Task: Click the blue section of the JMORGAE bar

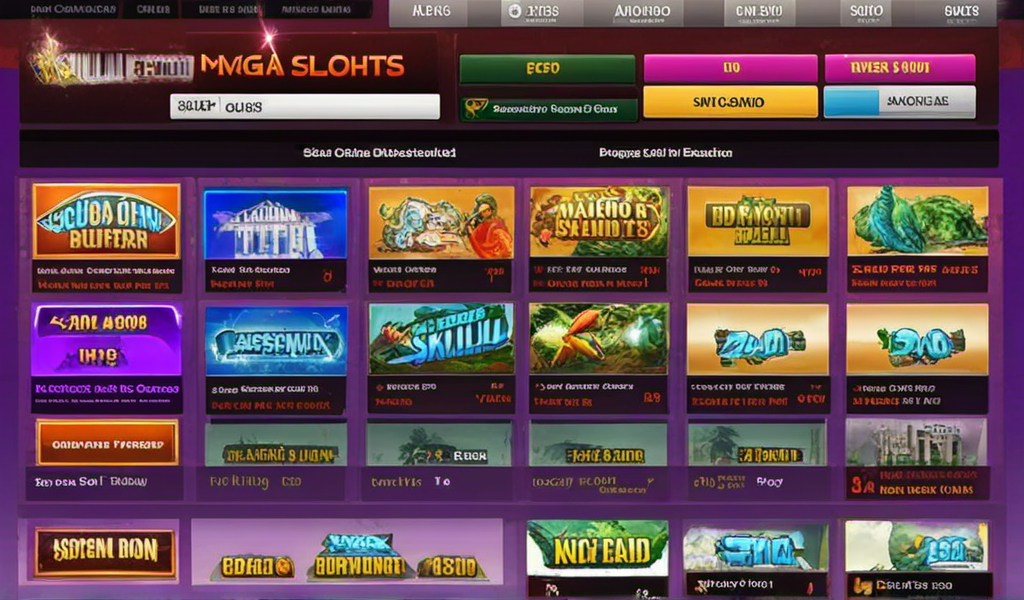Action: pyautogui.click(x=851, y=103)
